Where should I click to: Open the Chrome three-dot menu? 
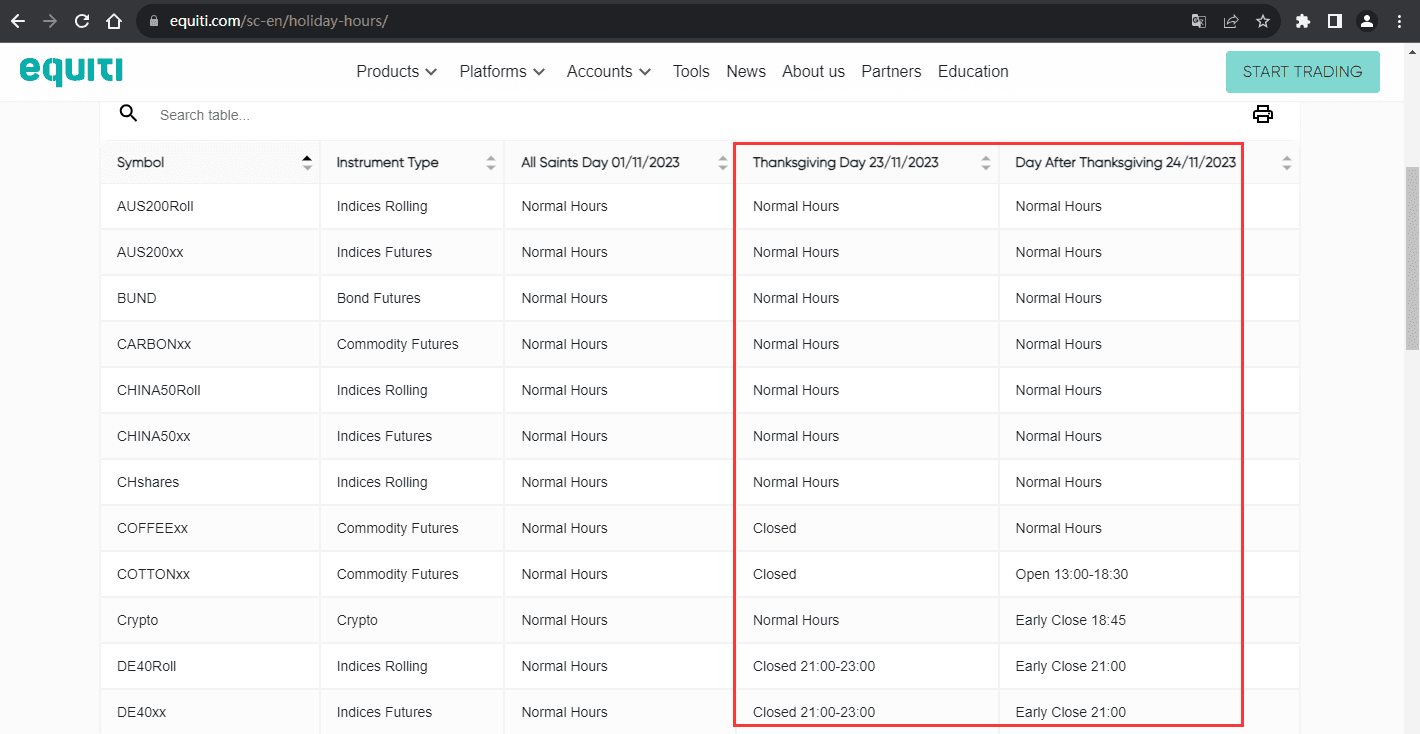coord(1399,21)
